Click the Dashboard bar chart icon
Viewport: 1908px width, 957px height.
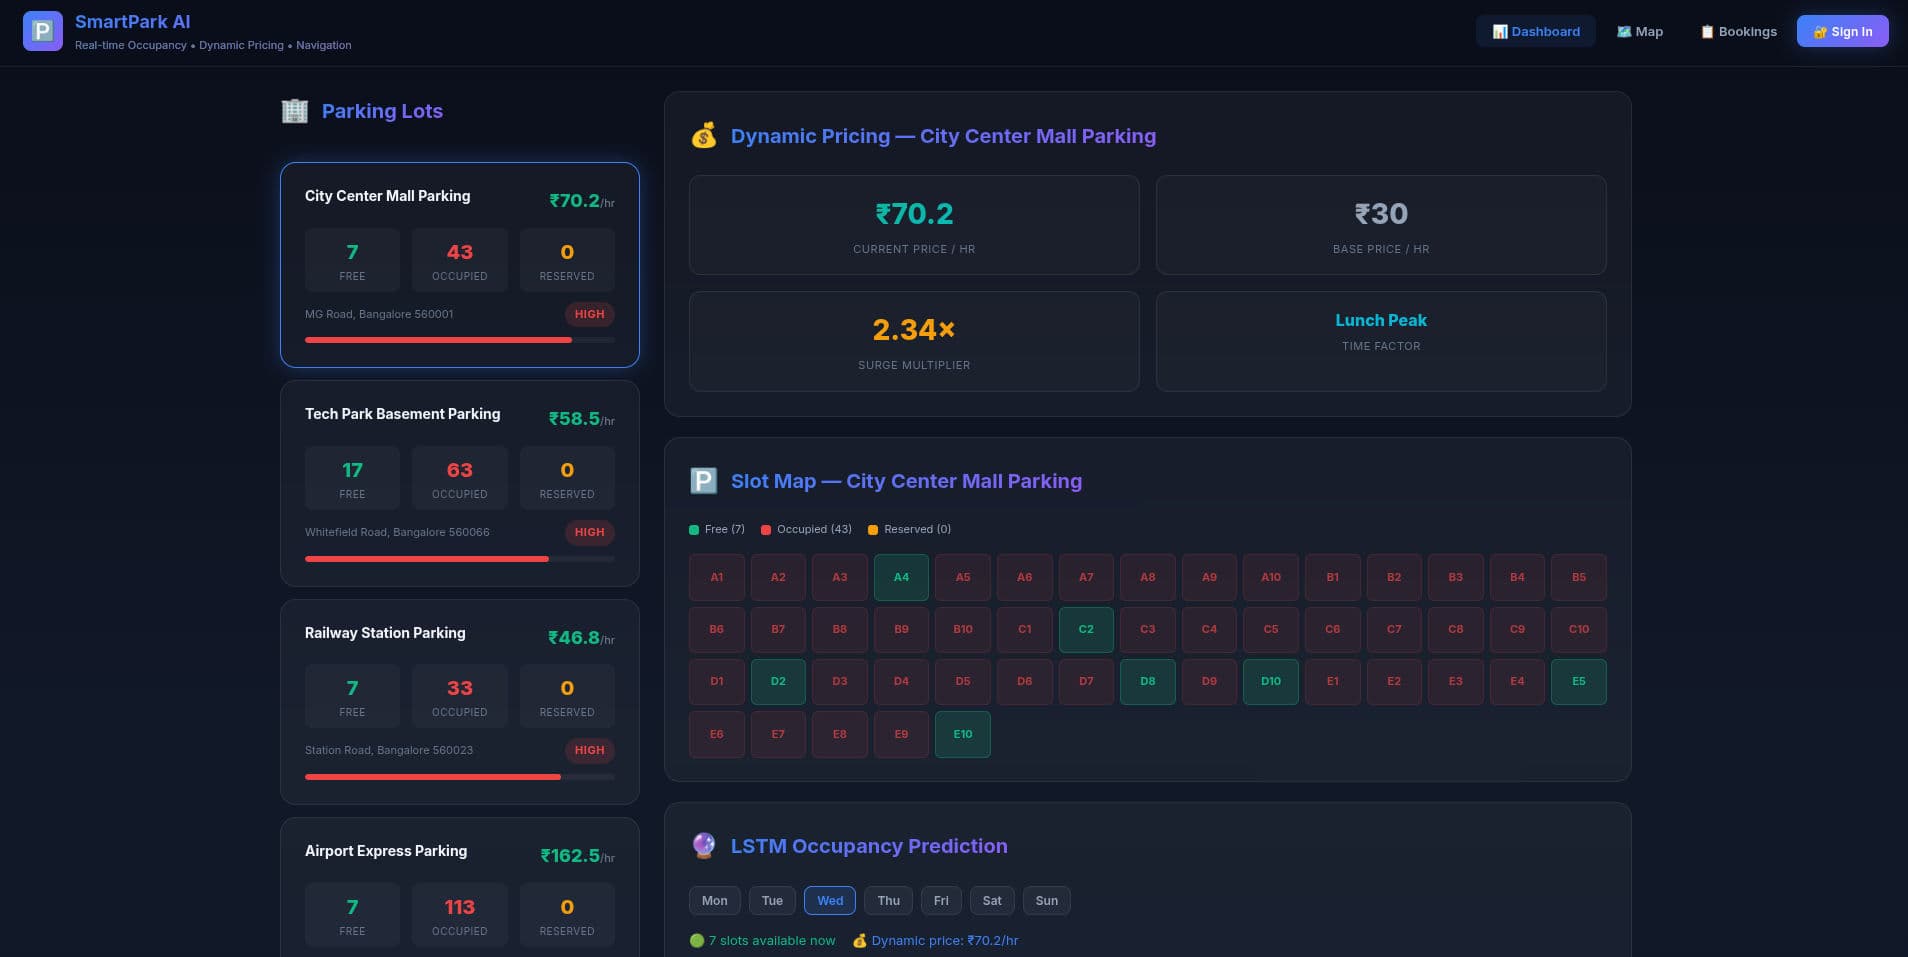point(1500,31)
